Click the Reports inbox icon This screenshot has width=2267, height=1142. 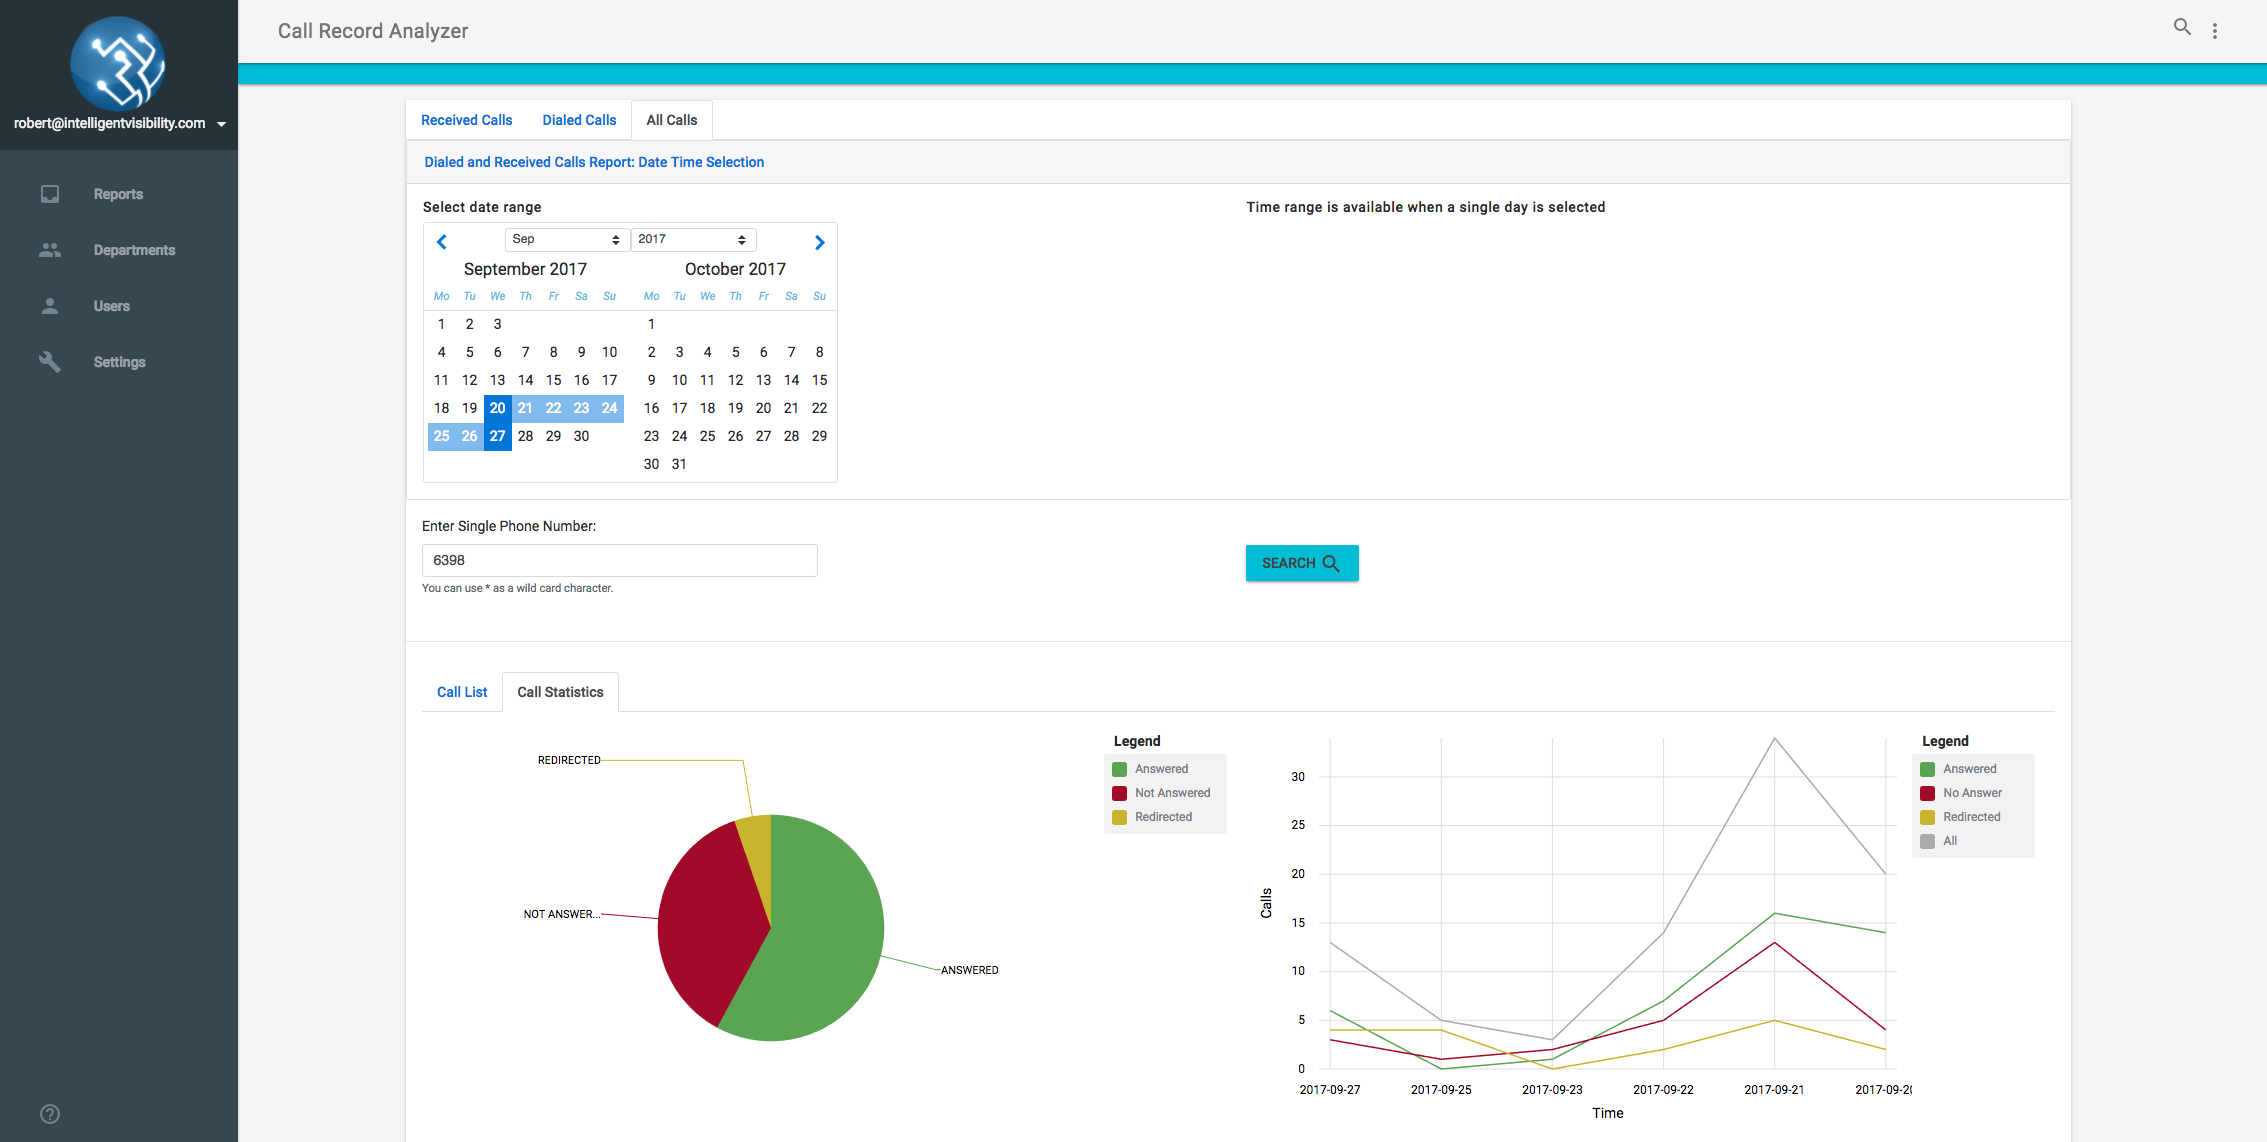[50, 194]
